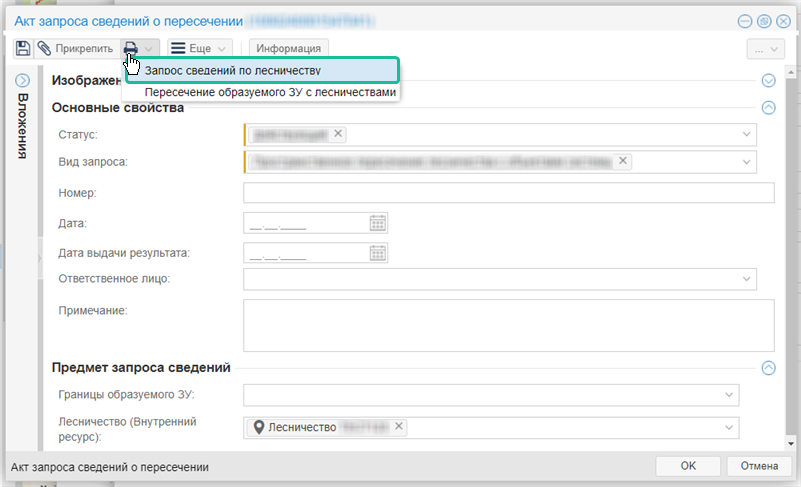Click the save diskette icon
The width and height of the screenshot is (801, 487).
[23, 48]
